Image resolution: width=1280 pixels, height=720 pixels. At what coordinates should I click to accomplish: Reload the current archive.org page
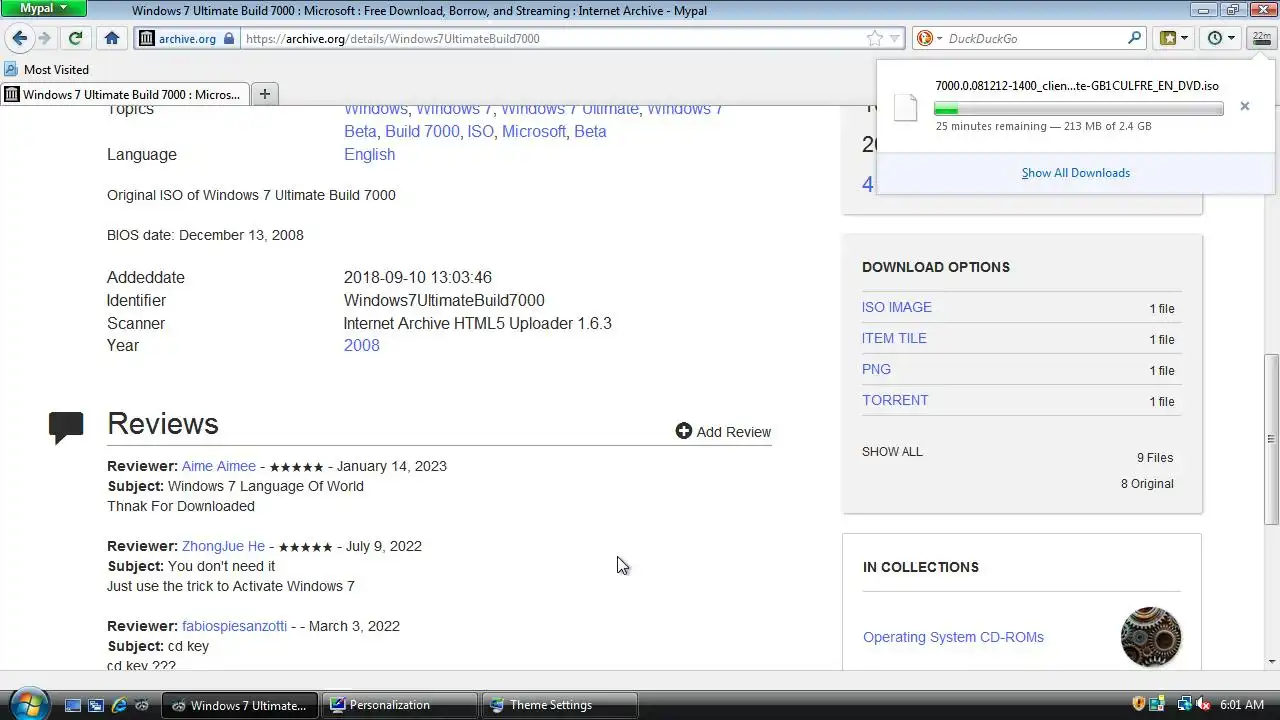pos(75,38)
